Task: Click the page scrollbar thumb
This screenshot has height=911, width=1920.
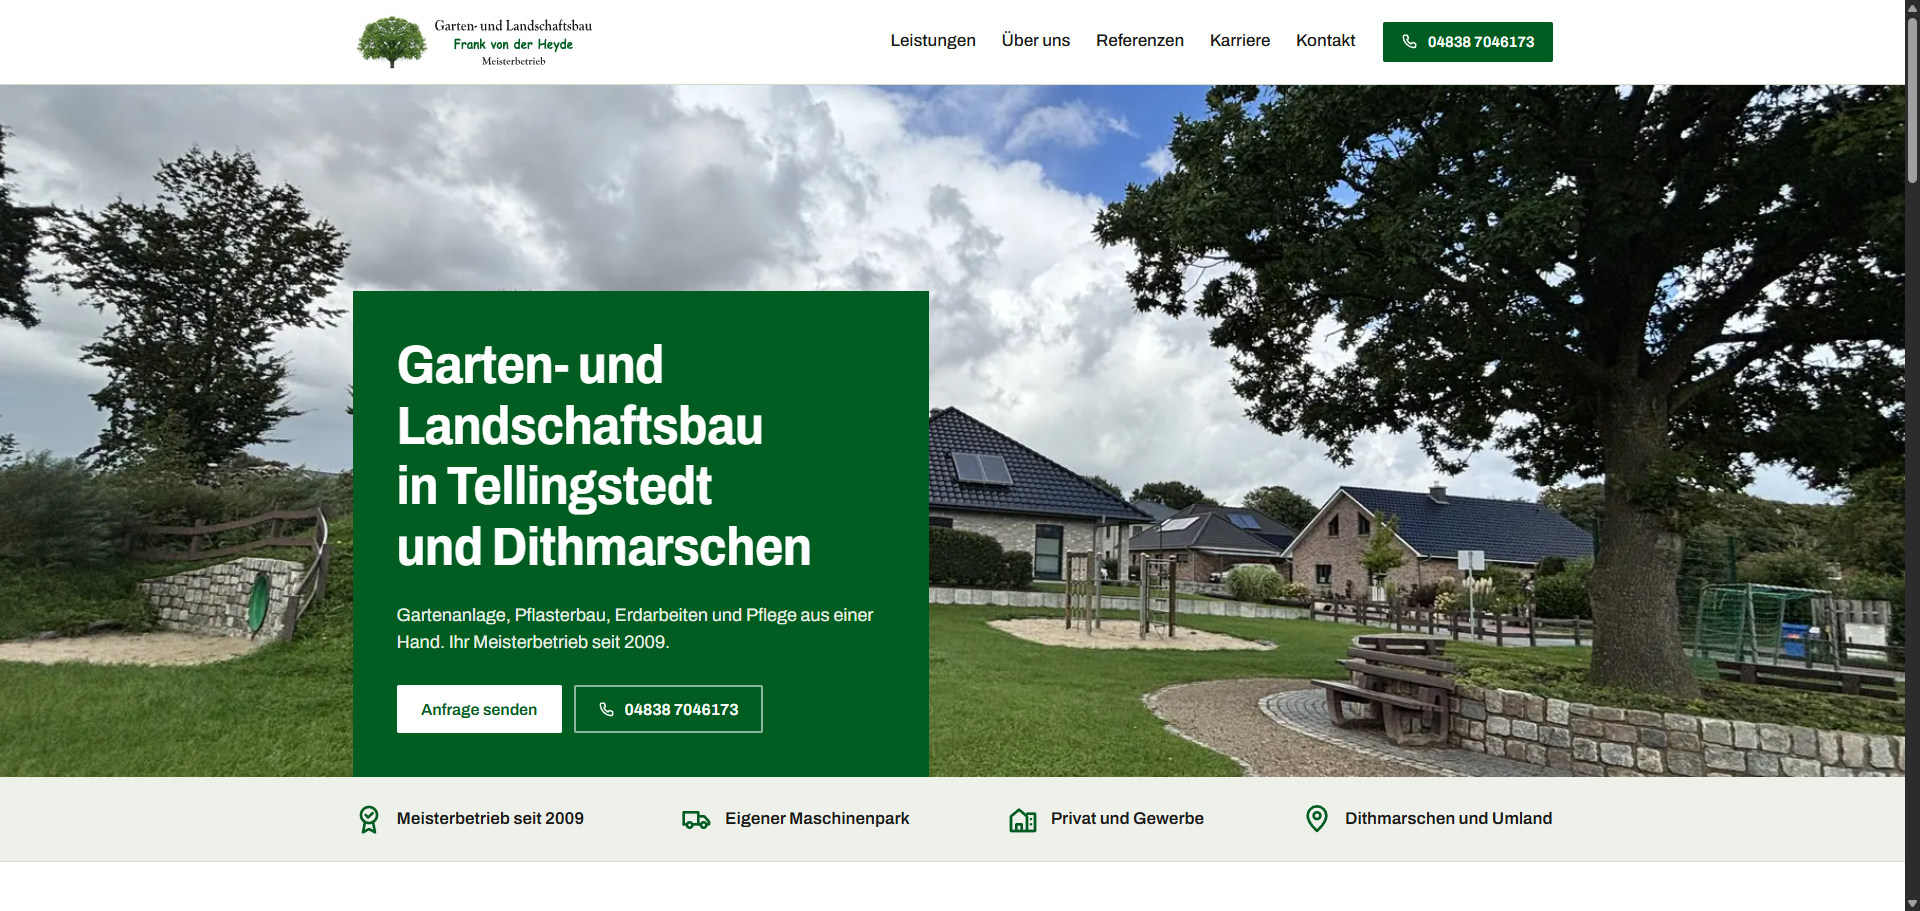Action: [x=1912, y=100]
